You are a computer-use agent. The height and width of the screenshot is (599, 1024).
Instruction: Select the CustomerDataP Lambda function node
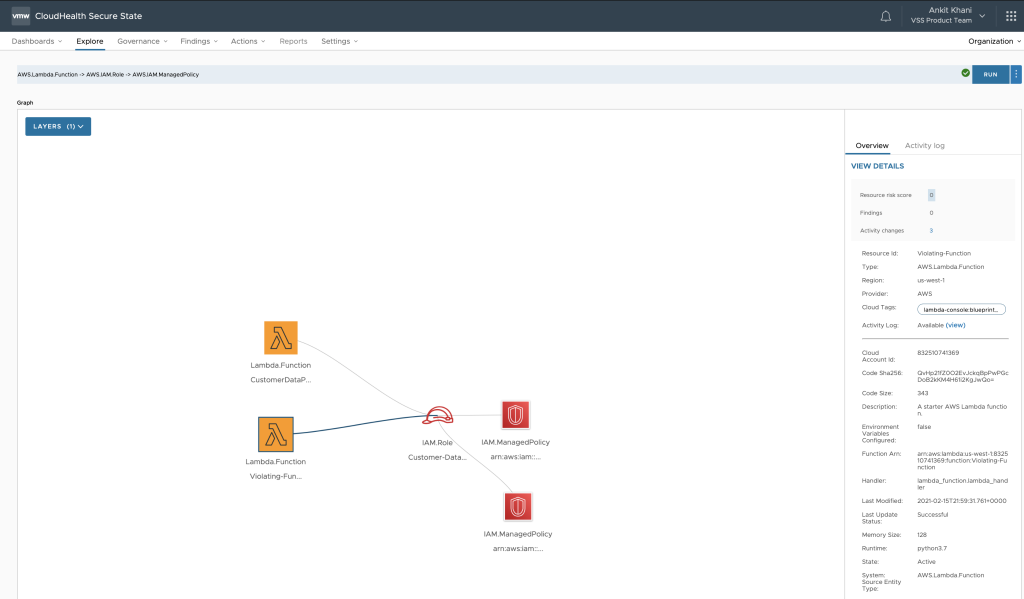tap(281, 338)
